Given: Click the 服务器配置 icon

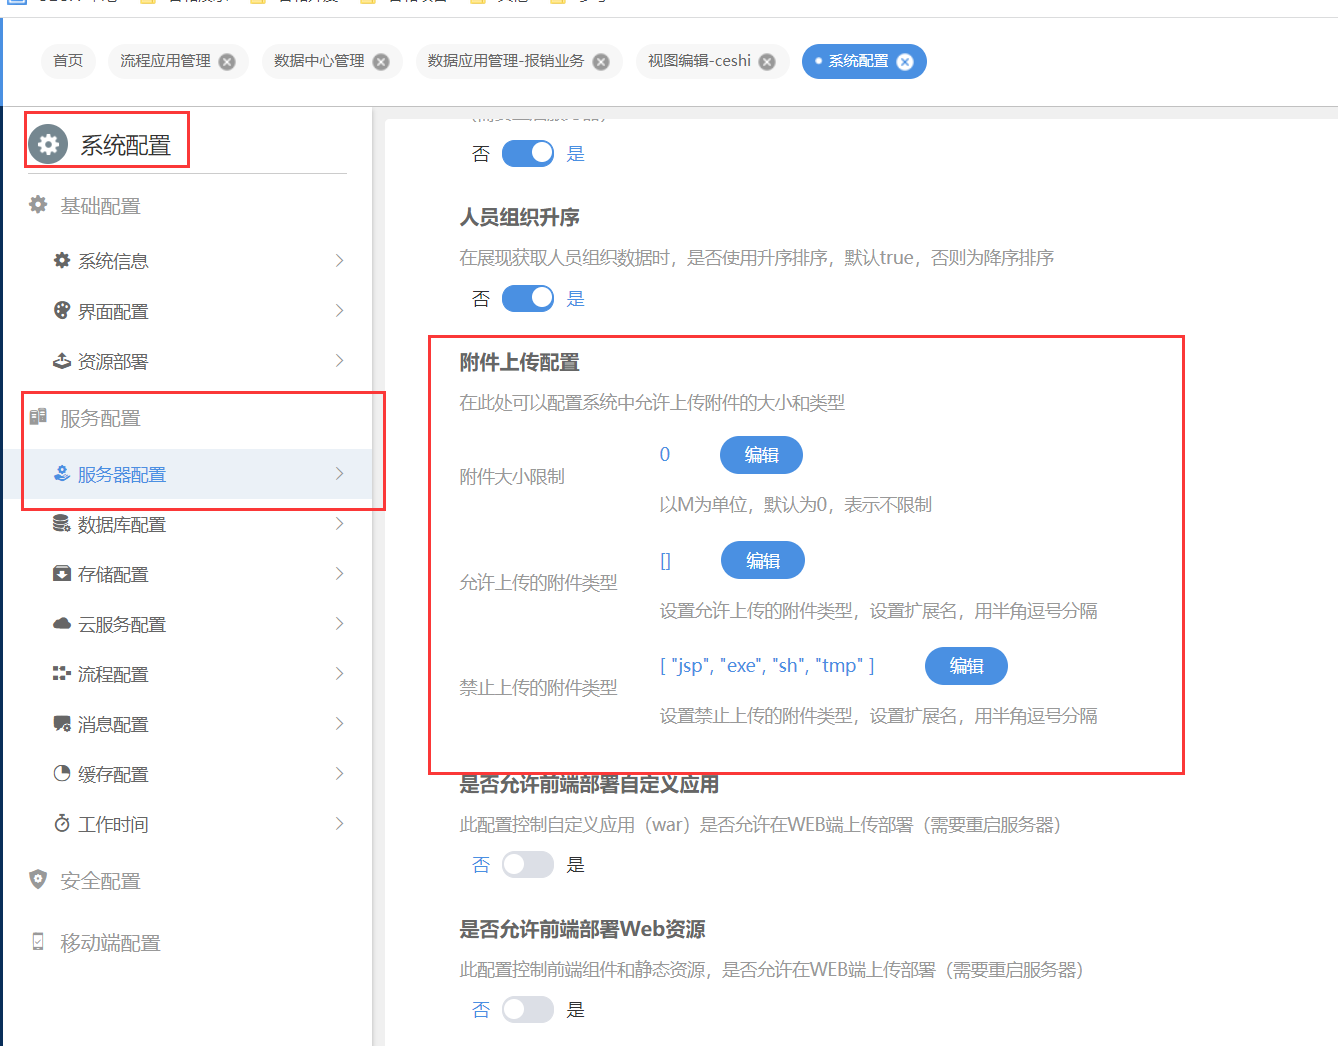Looking at the screenshot, I should pyautogui.click(x=62, y=473).
